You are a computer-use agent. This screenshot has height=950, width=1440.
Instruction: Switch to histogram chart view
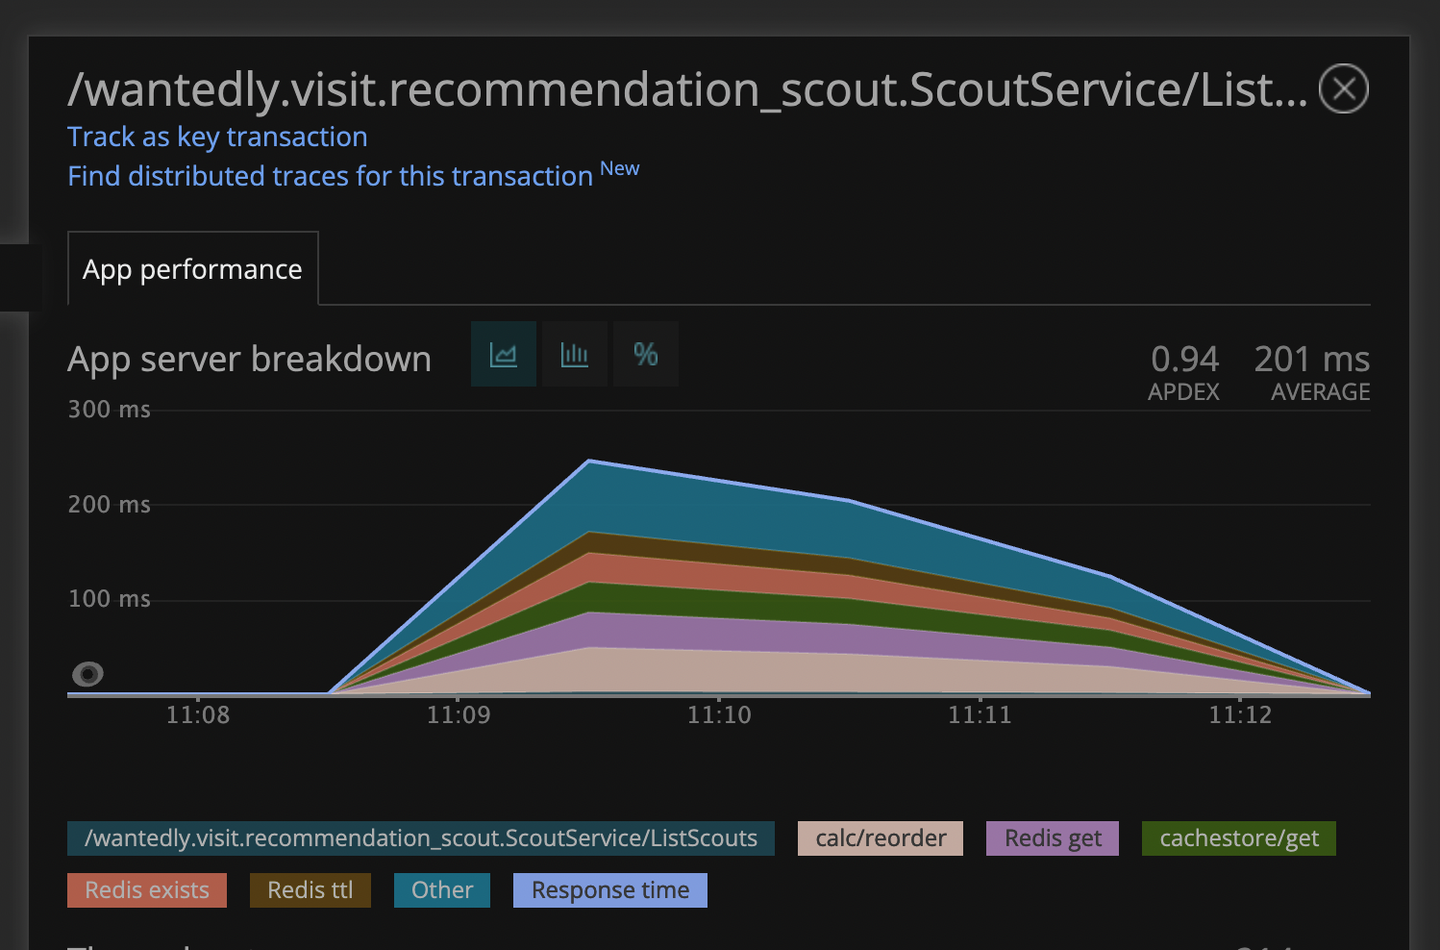pos(575,354)
